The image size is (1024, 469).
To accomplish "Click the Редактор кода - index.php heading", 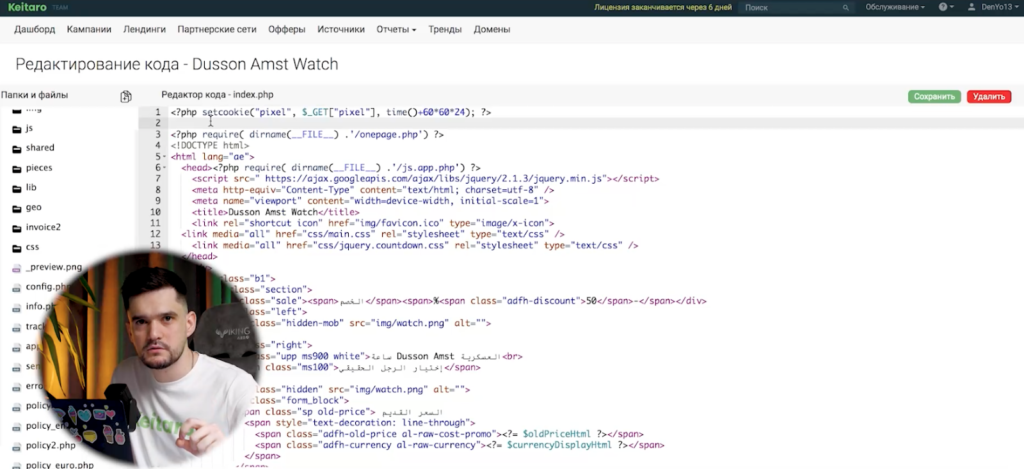I will (217, 95).
